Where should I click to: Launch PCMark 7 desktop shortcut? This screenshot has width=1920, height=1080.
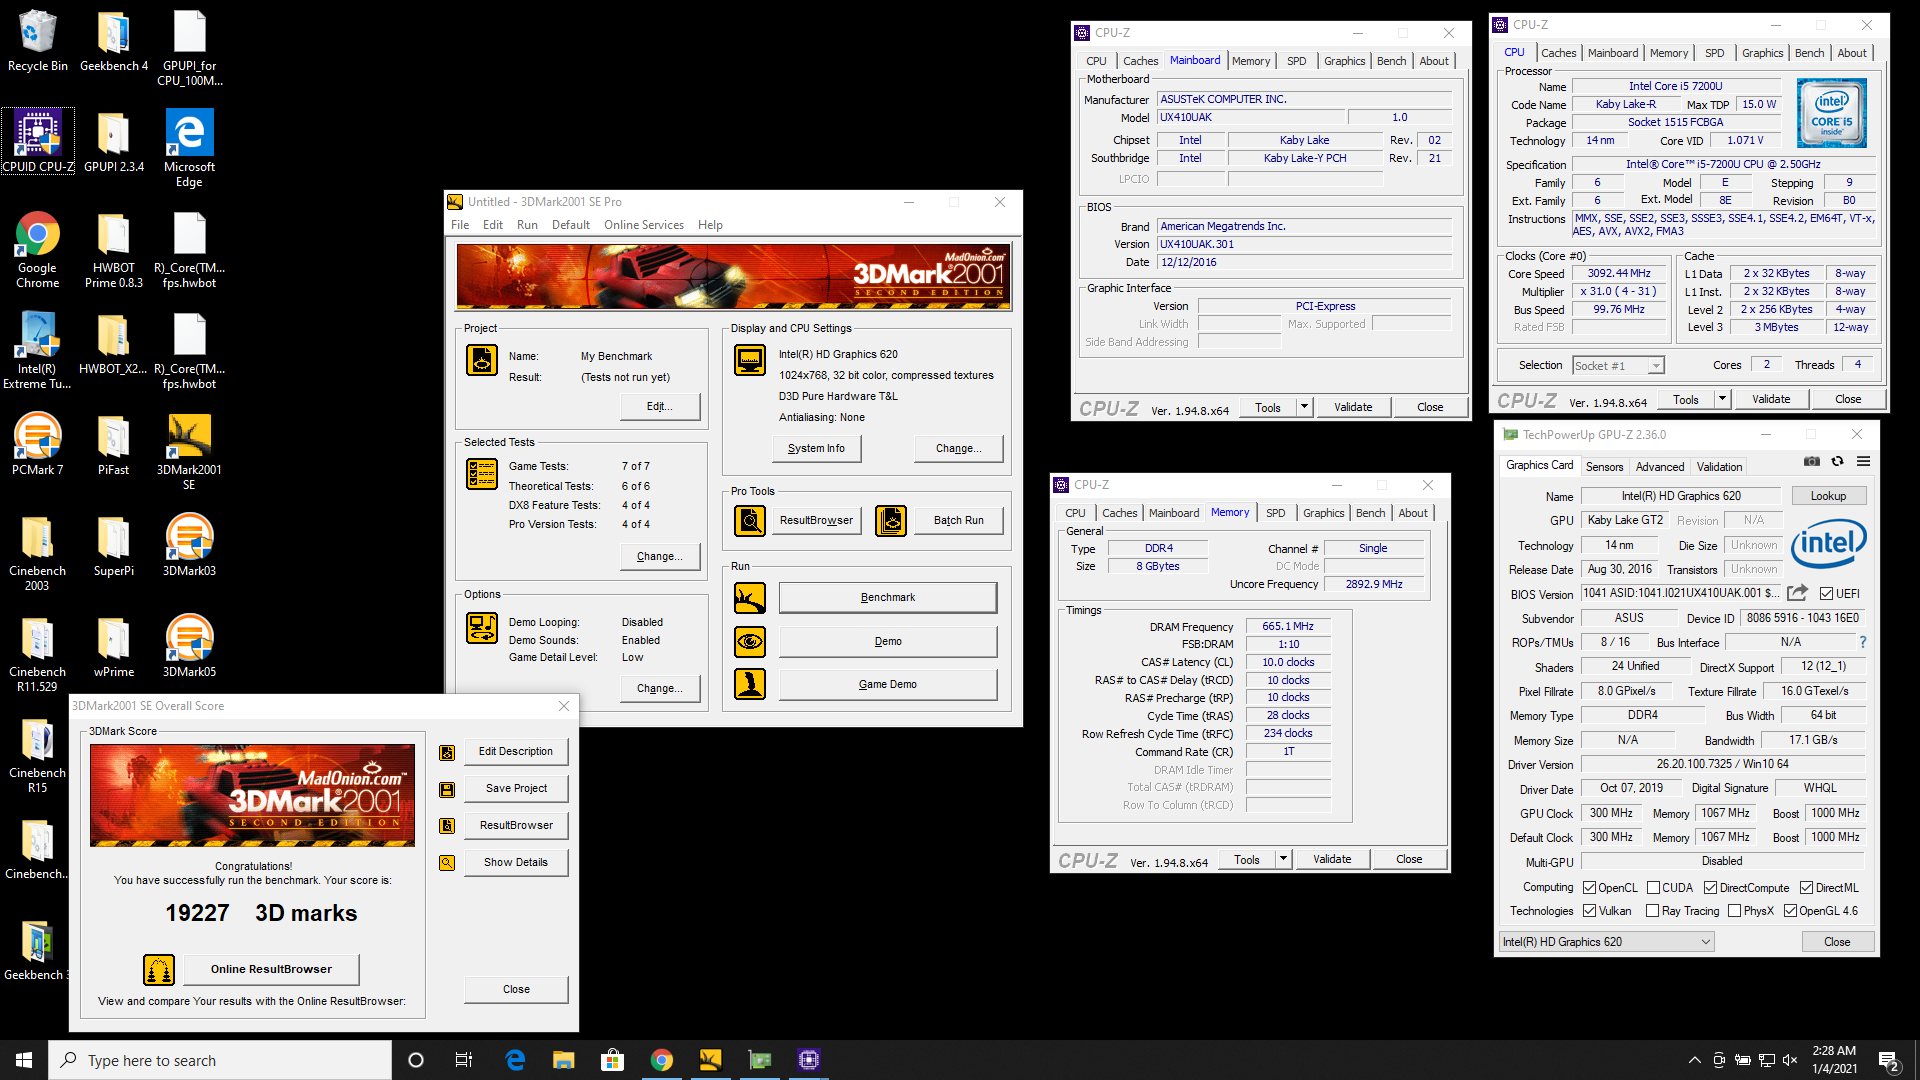tap(38, 444)
